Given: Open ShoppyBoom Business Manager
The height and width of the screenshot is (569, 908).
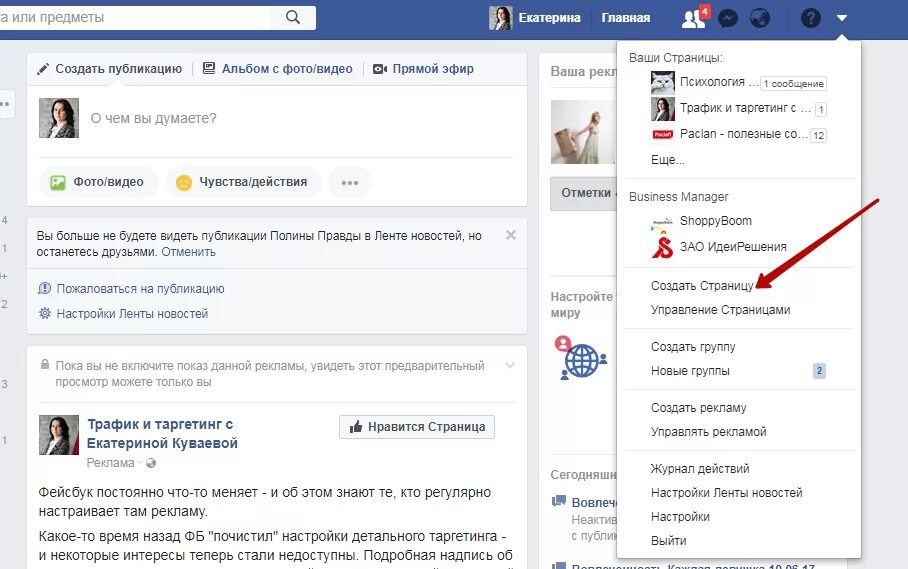Looking at the screenshot, I should pos(716,221).
